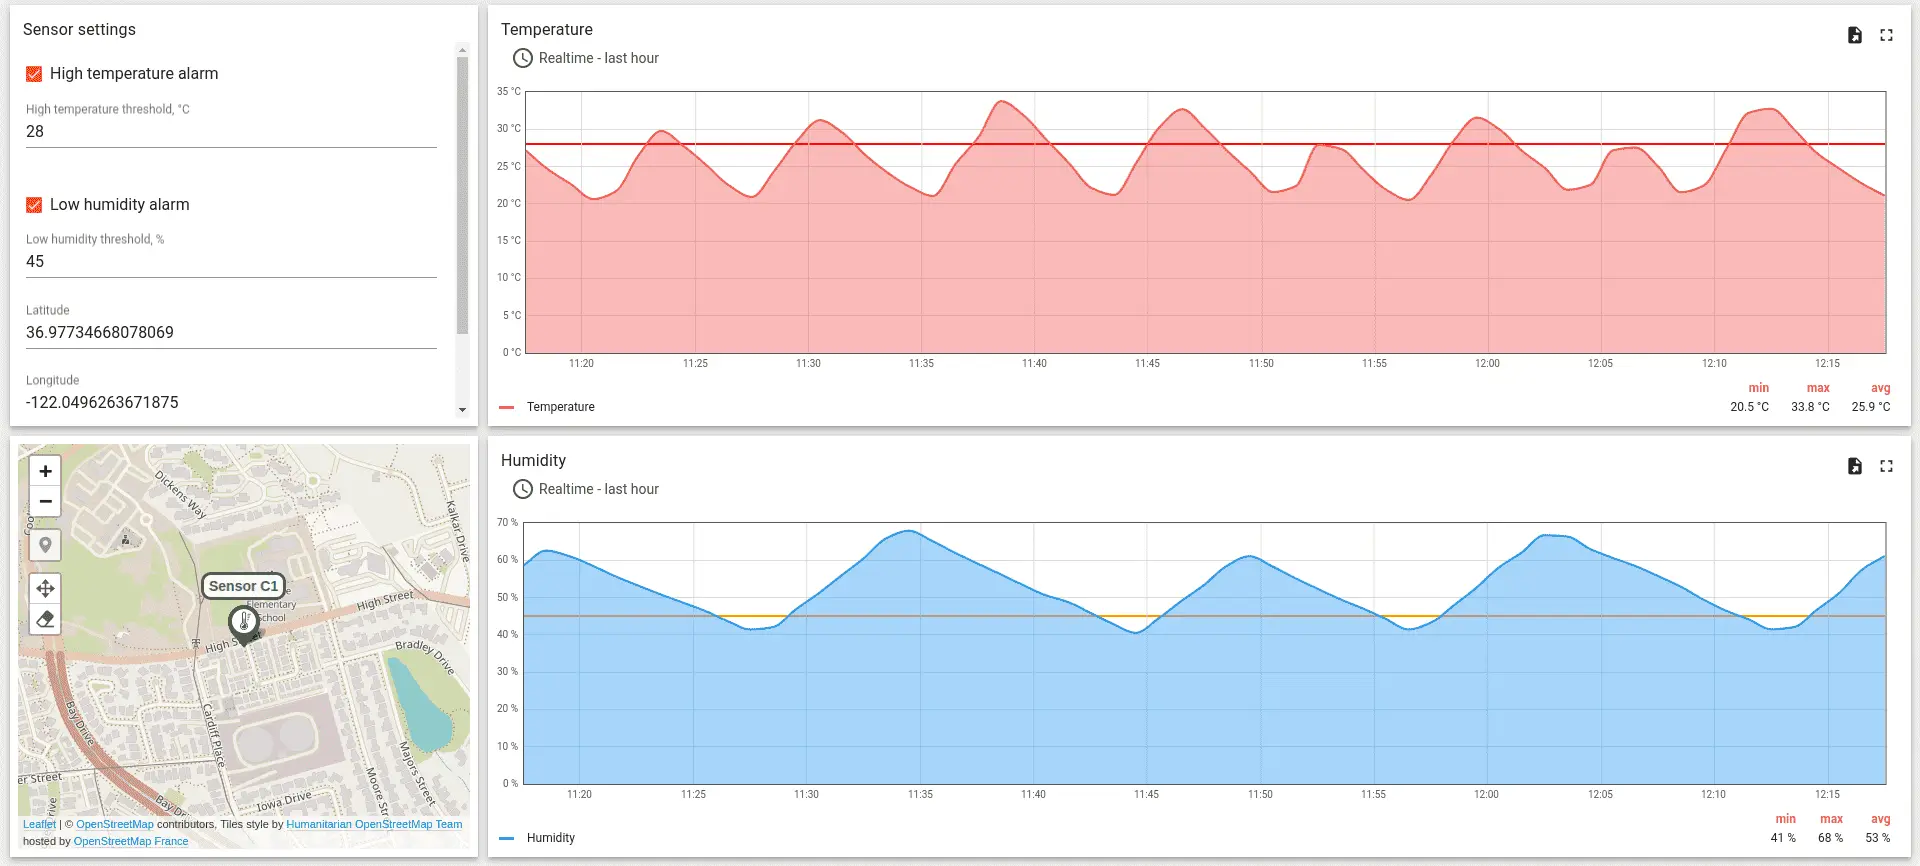Screen dimensions: 1920x866
Task: Edit High temperature threshold field
Action: [231, 132]
